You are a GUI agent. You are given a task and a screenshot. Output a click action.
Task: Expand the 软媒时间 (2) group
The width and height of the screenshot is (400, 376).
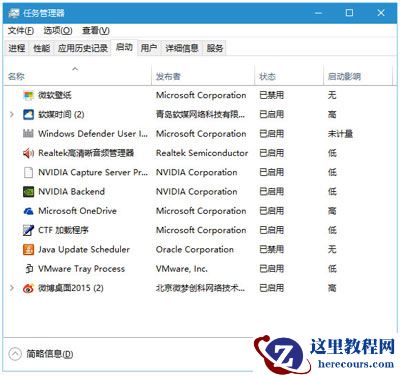tap(12, 115)
